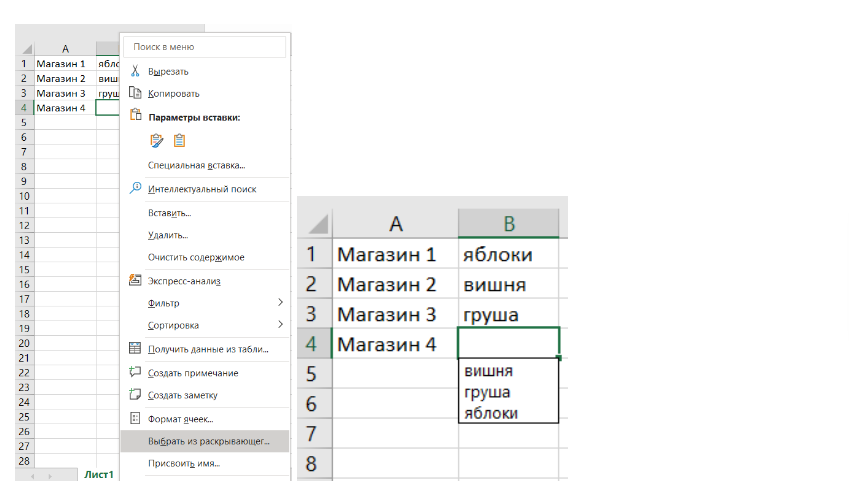This screenshot has height=485, width=849.
Task: Select active cell B4 in enlarged sheet
Action: pyautogui.click(x=508, y=343)
